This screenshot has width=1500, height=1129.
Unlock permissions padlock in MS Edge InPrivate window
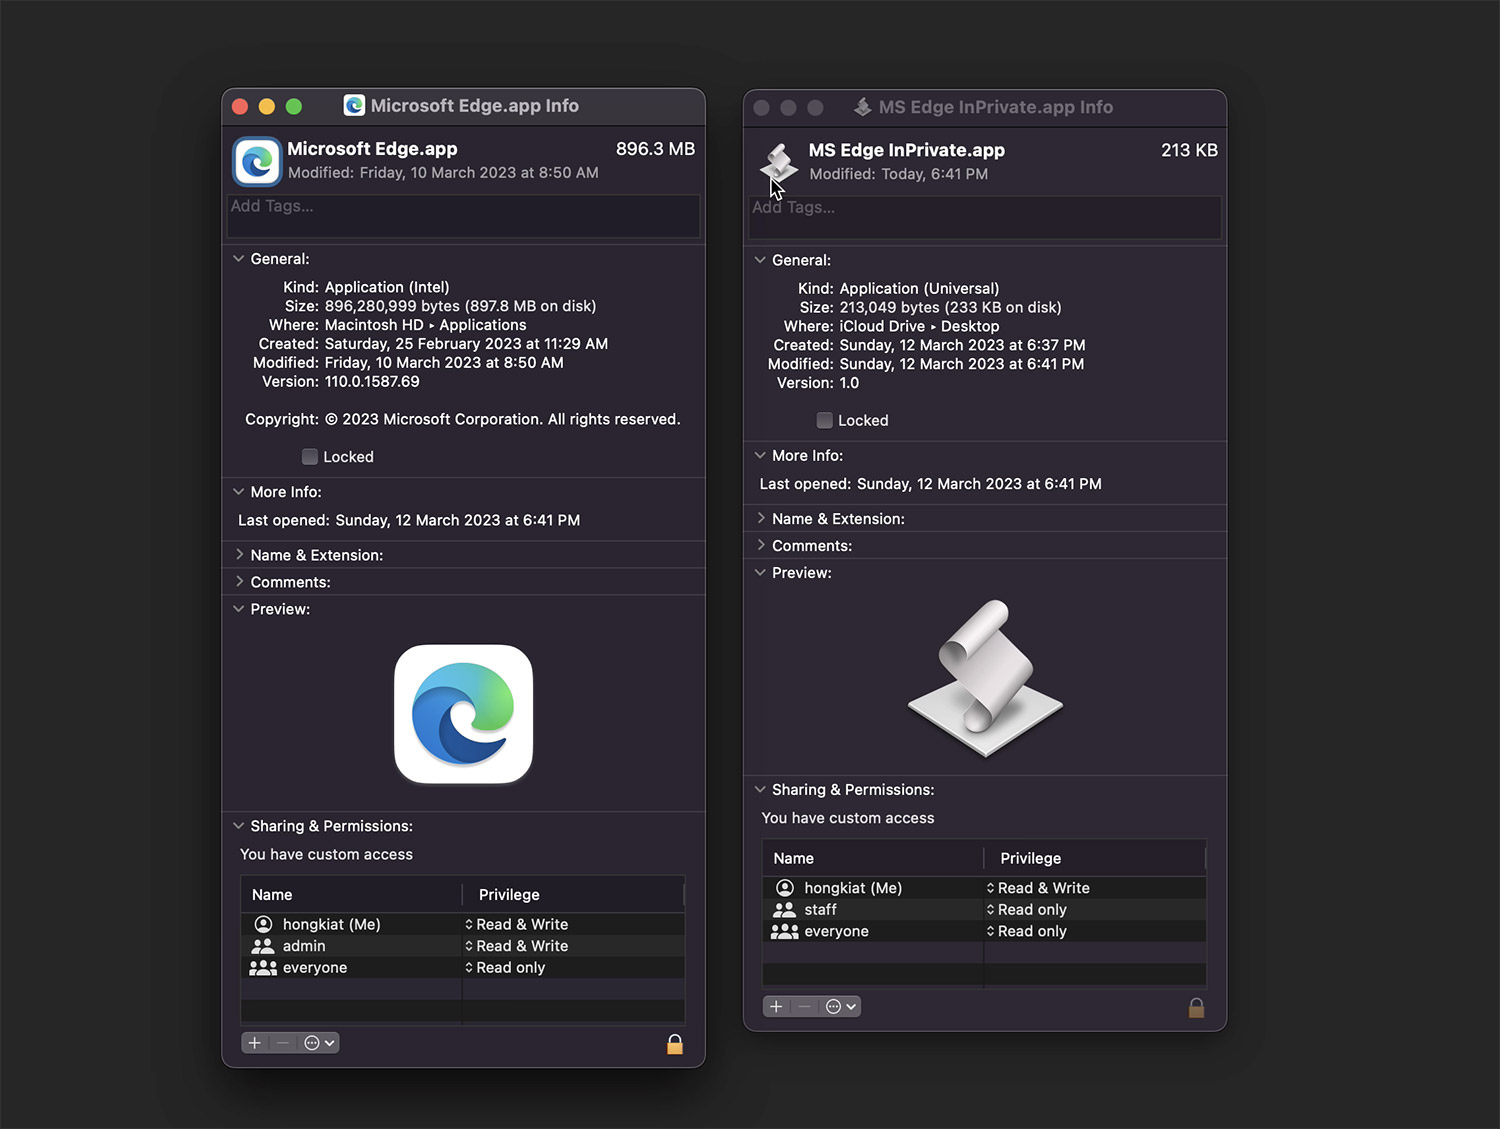pyautogui.click(x=1196, y=1008)
